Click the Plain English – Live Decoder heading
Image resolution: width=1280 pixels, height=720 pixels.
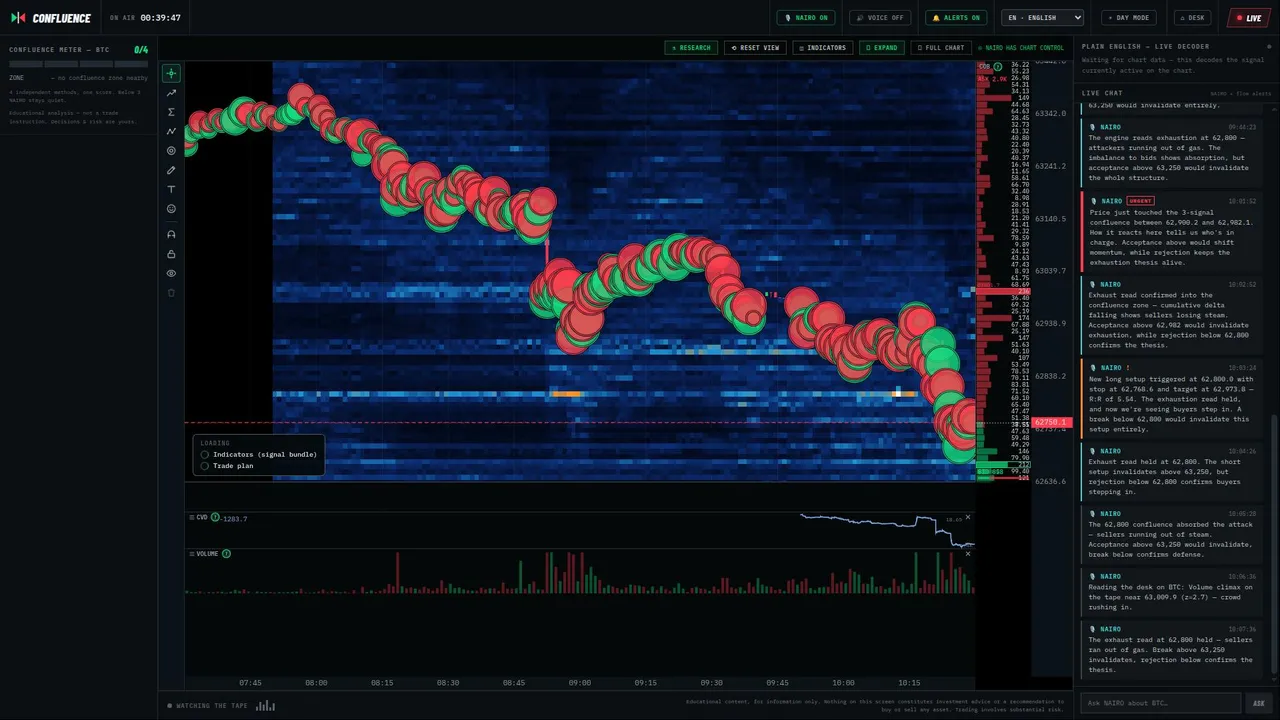pos(1145,47)
